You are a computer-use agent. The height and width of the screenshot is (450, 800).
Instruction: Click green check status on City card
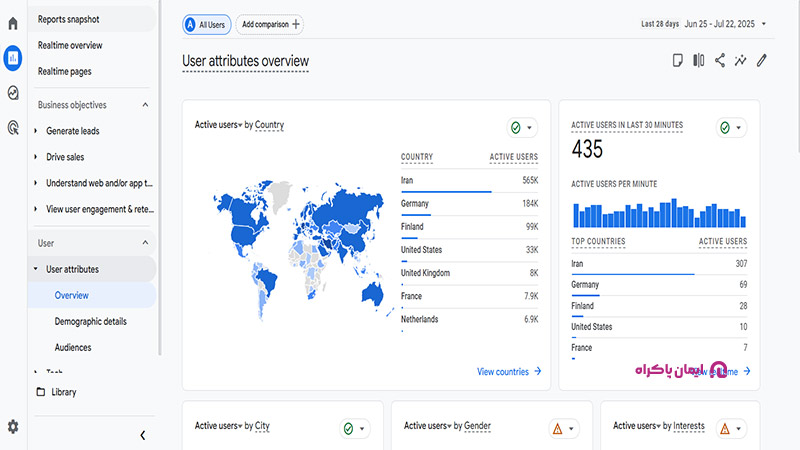pos(348,429)
